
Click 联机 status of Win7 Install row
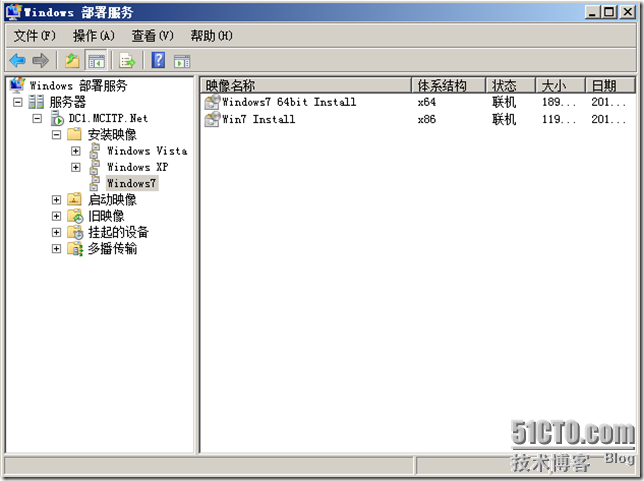pyautogui.click(x=504, y=119)
